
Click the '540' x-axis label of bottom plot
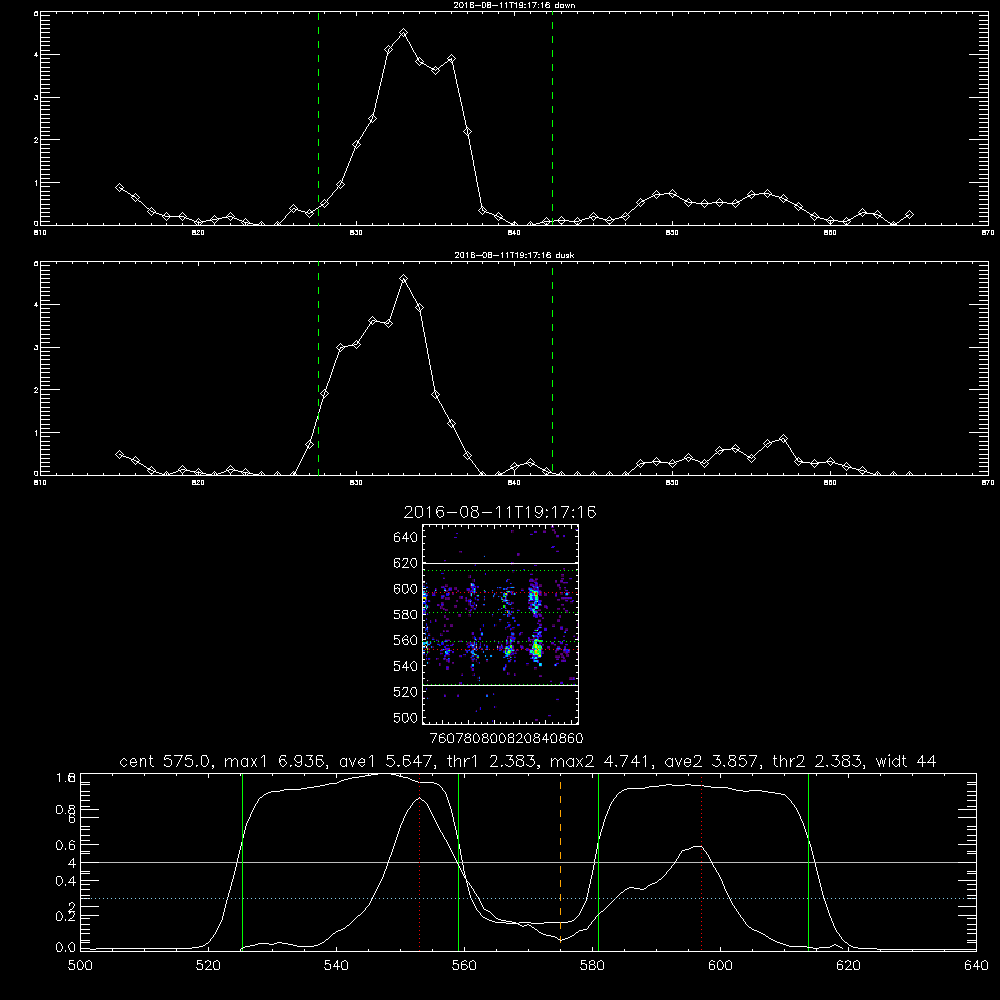click(336, 966)
